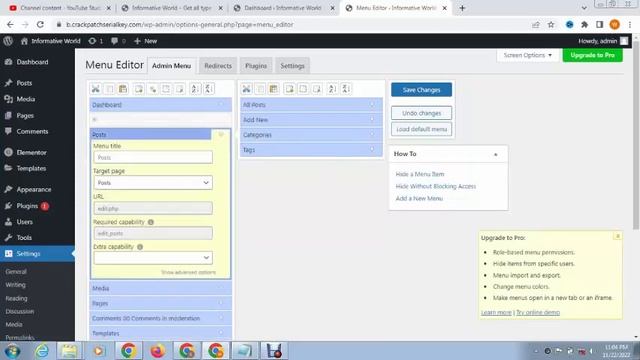Open comments bubble in admin bar
The image size is (640, 360).
[x=118, y=41]
